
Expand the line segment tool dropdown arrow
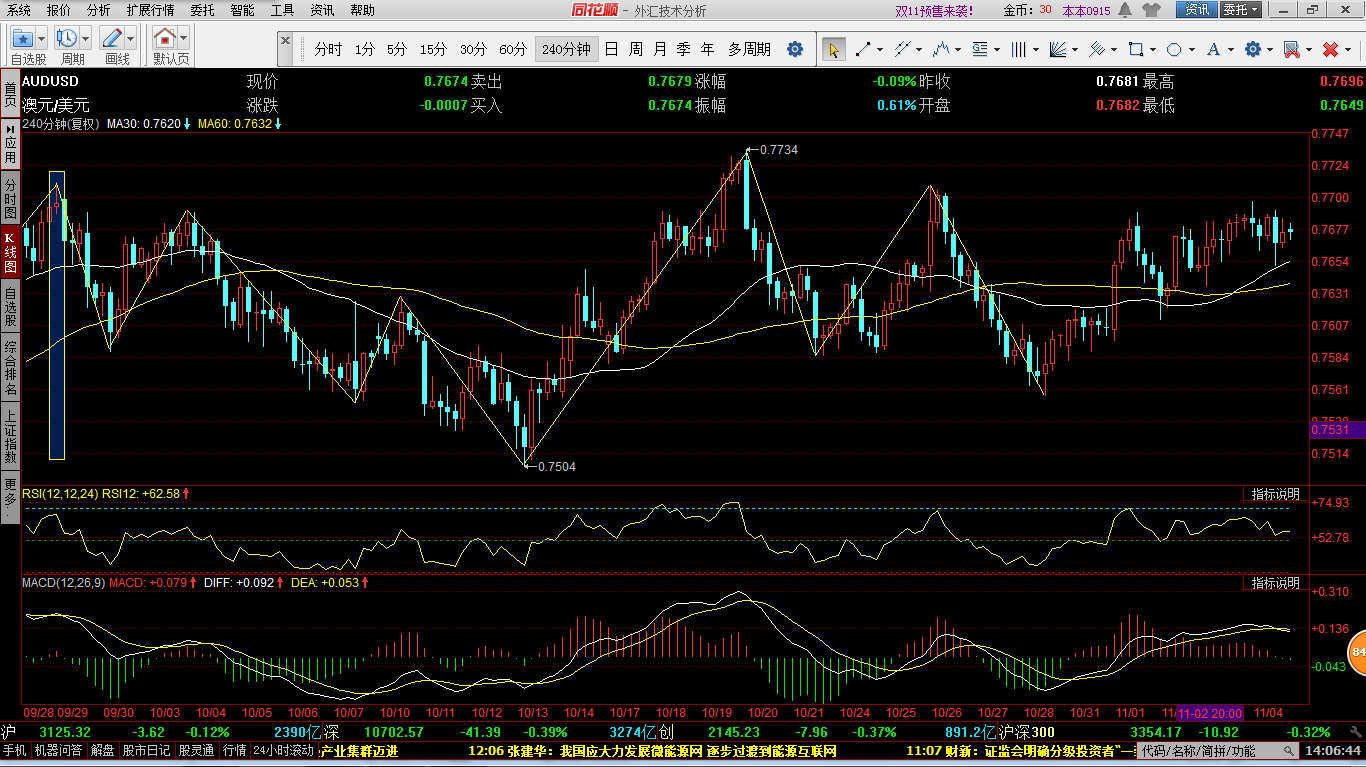880,49
